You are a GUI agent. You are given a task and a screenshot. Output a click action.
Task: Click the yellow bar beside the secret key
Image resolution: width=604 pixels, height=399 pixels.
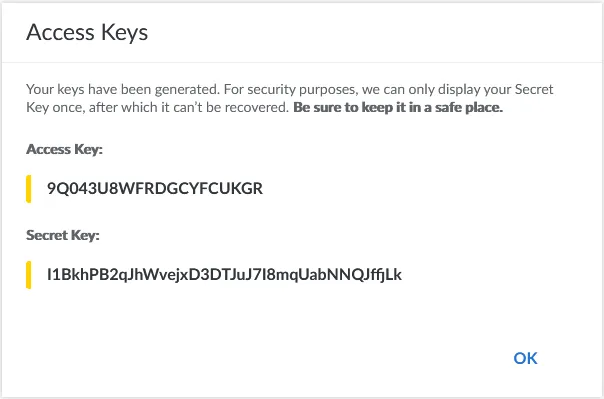tap(29, 275)
